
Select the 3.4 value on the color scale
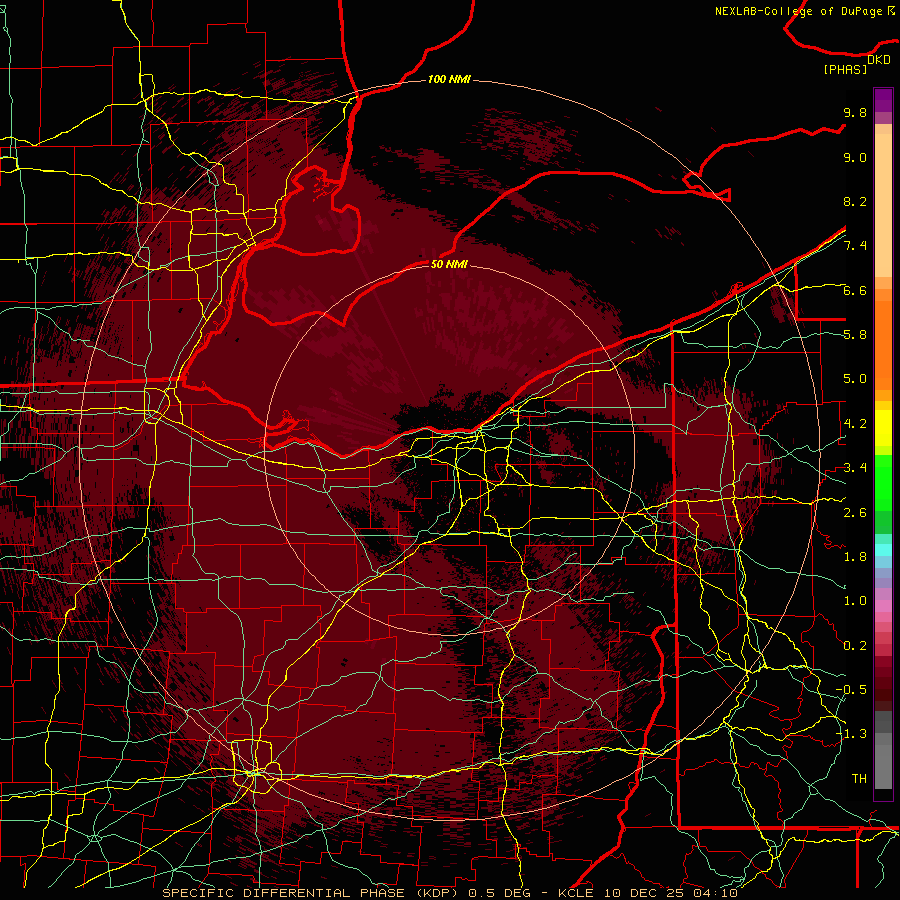[x=855, y=468]
